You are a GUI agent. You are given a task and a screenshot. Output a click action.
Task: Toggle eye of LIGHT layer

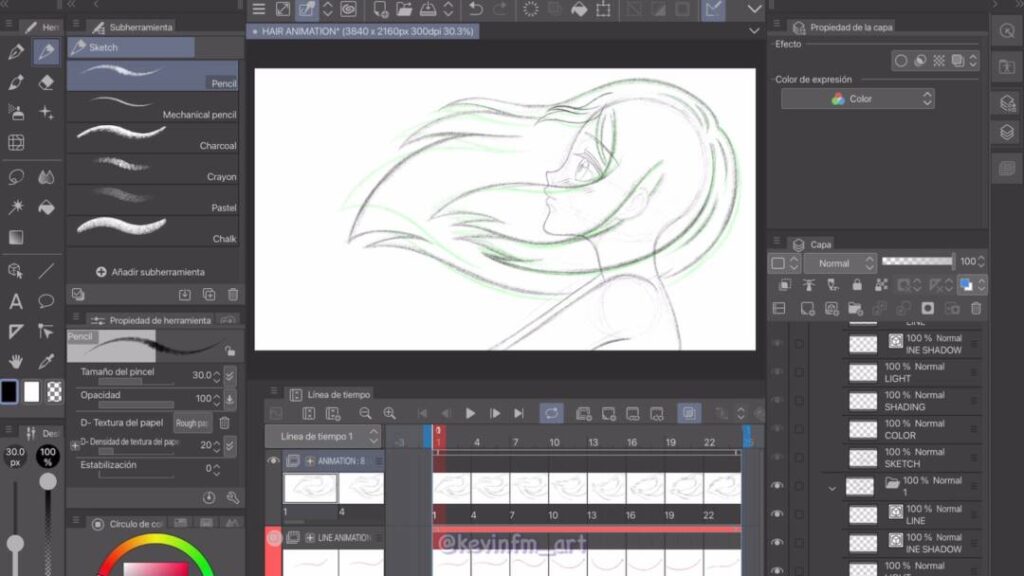point(776,372)
